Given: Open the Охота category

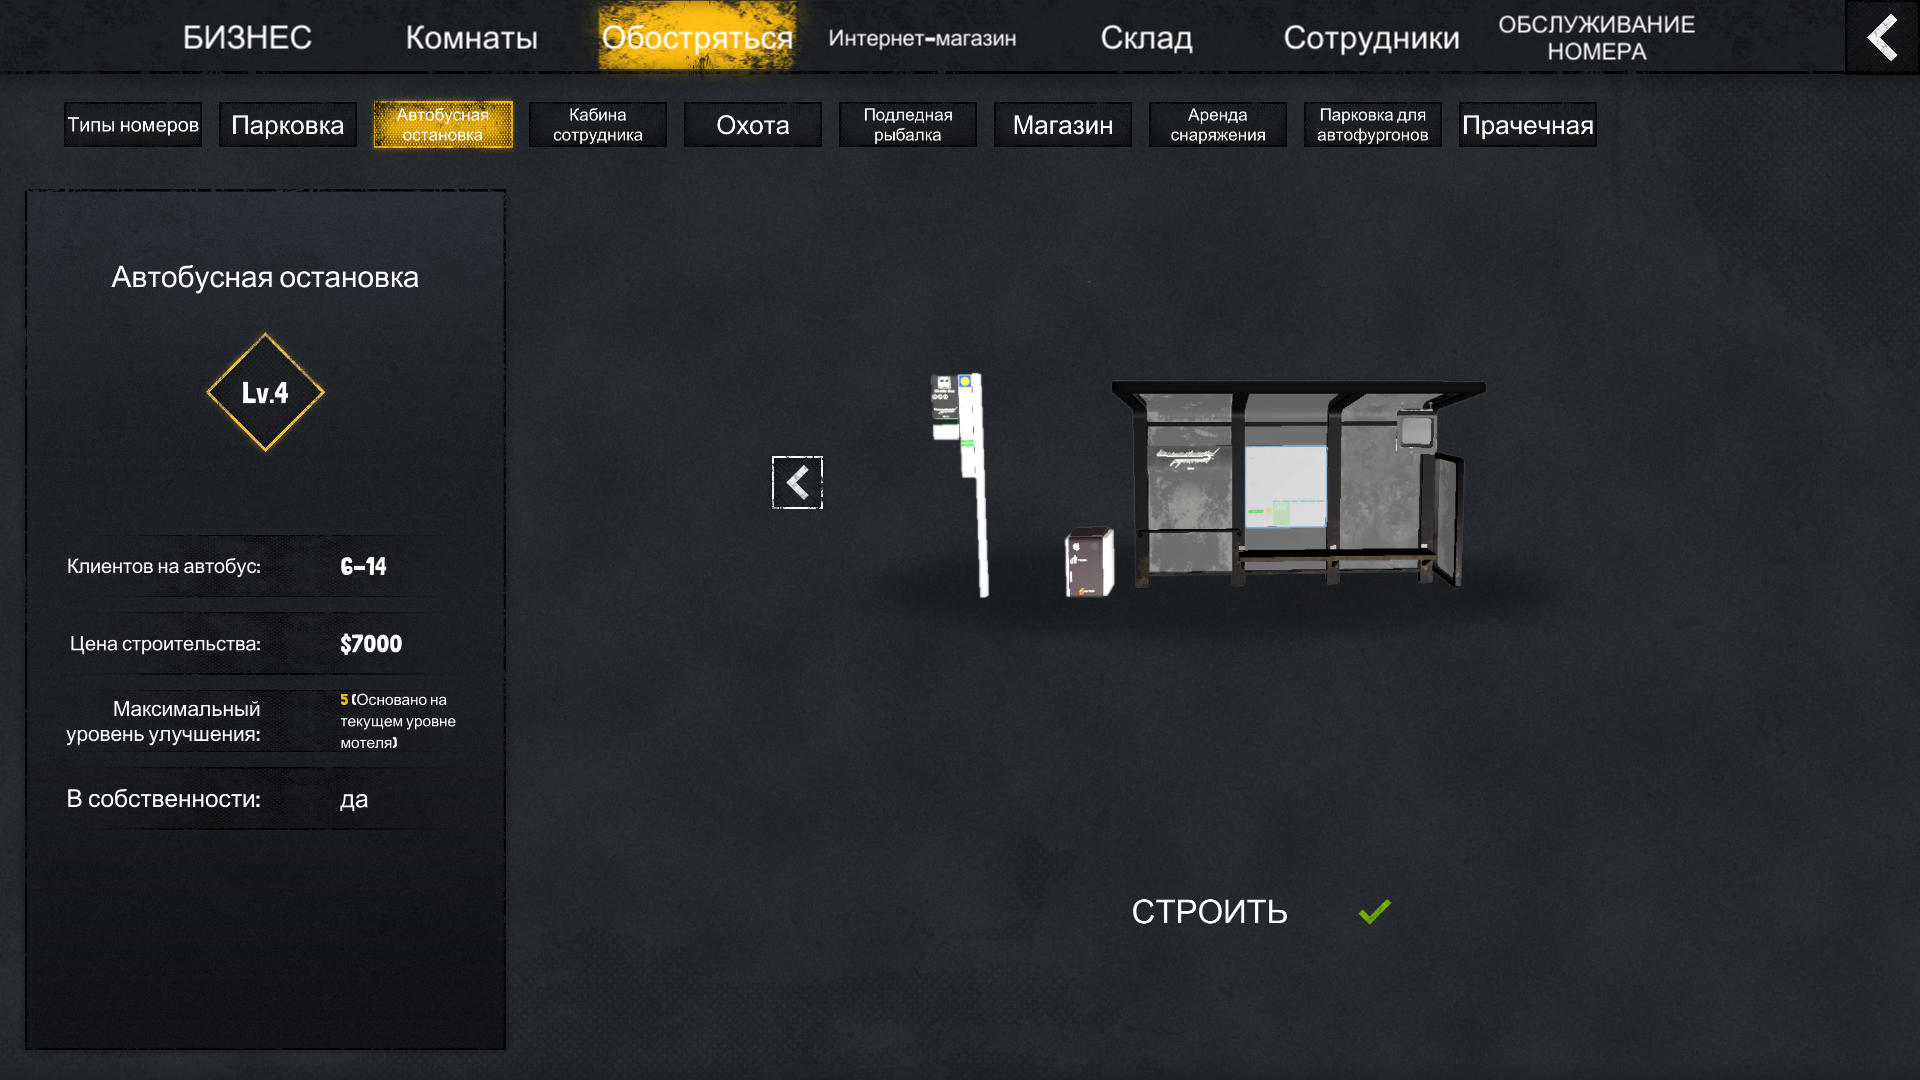Looking at the screenshot, I should (x=753, y=125).
